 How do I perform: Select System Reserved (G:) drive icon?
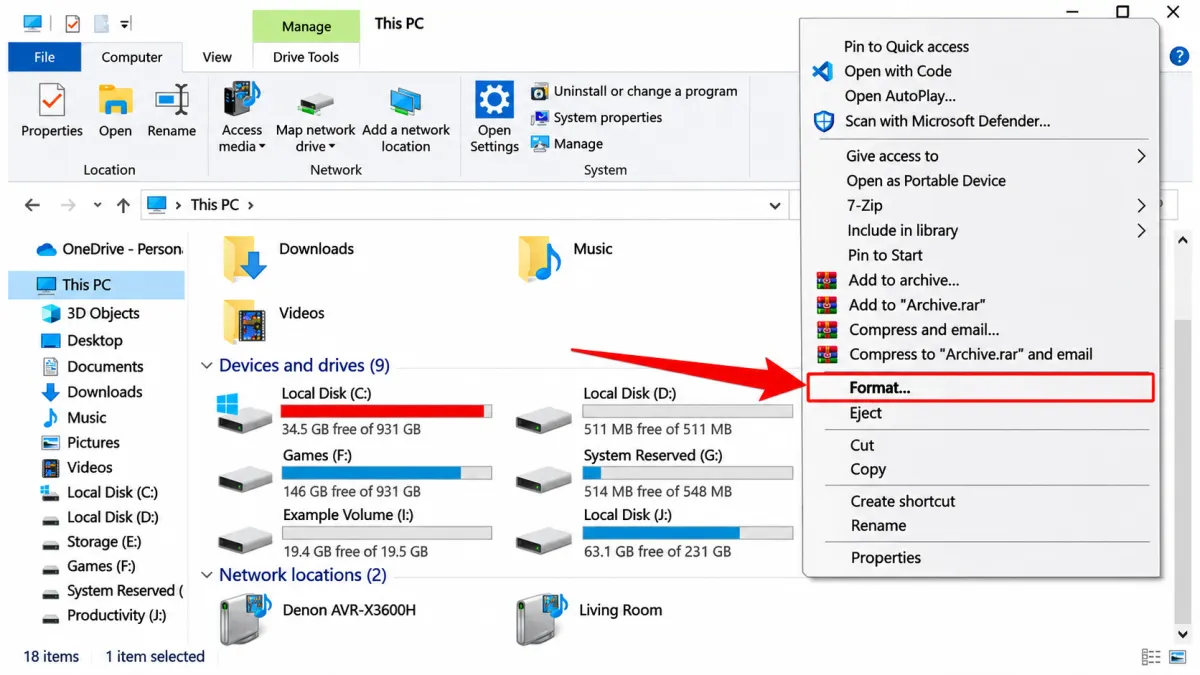[x=543, y=479]
